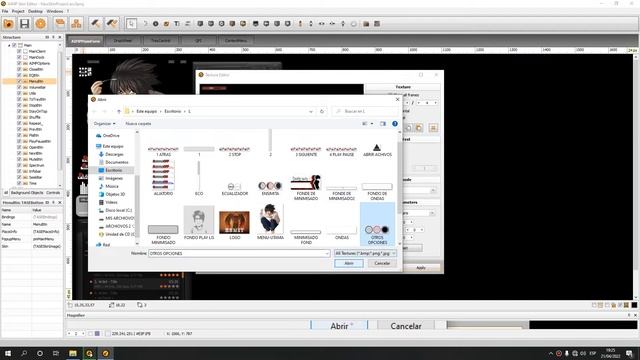
Task: Toggle the Spectrum checkbox in Structure
Action: [x=19, y=165]
